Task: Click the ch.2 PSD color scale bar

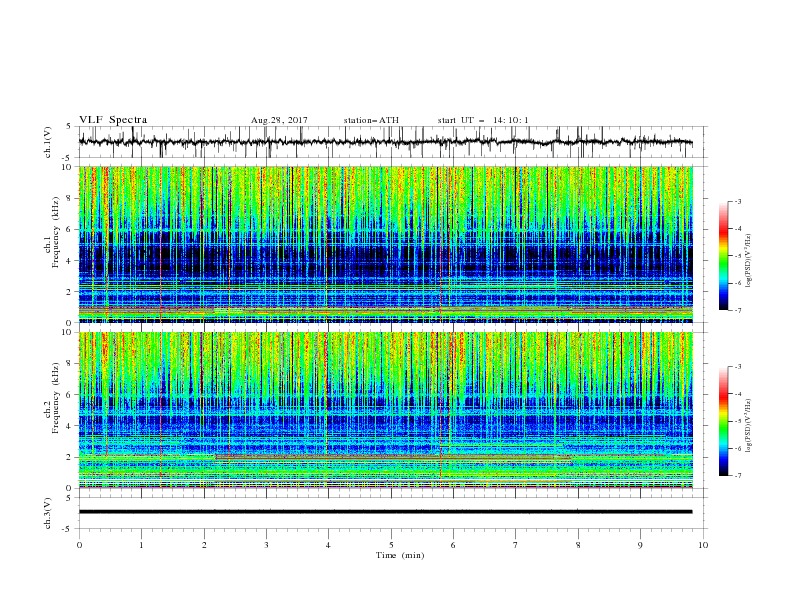Action: point(724,421)
